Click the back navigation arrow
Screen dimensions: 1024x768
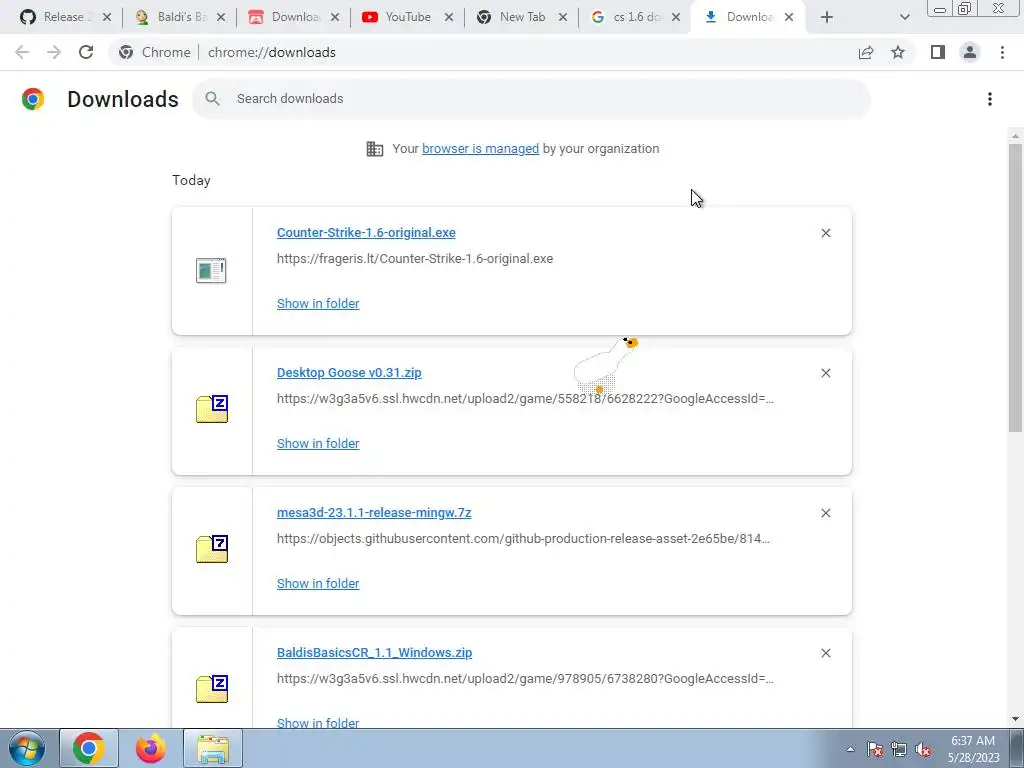[x=22, y=52]
